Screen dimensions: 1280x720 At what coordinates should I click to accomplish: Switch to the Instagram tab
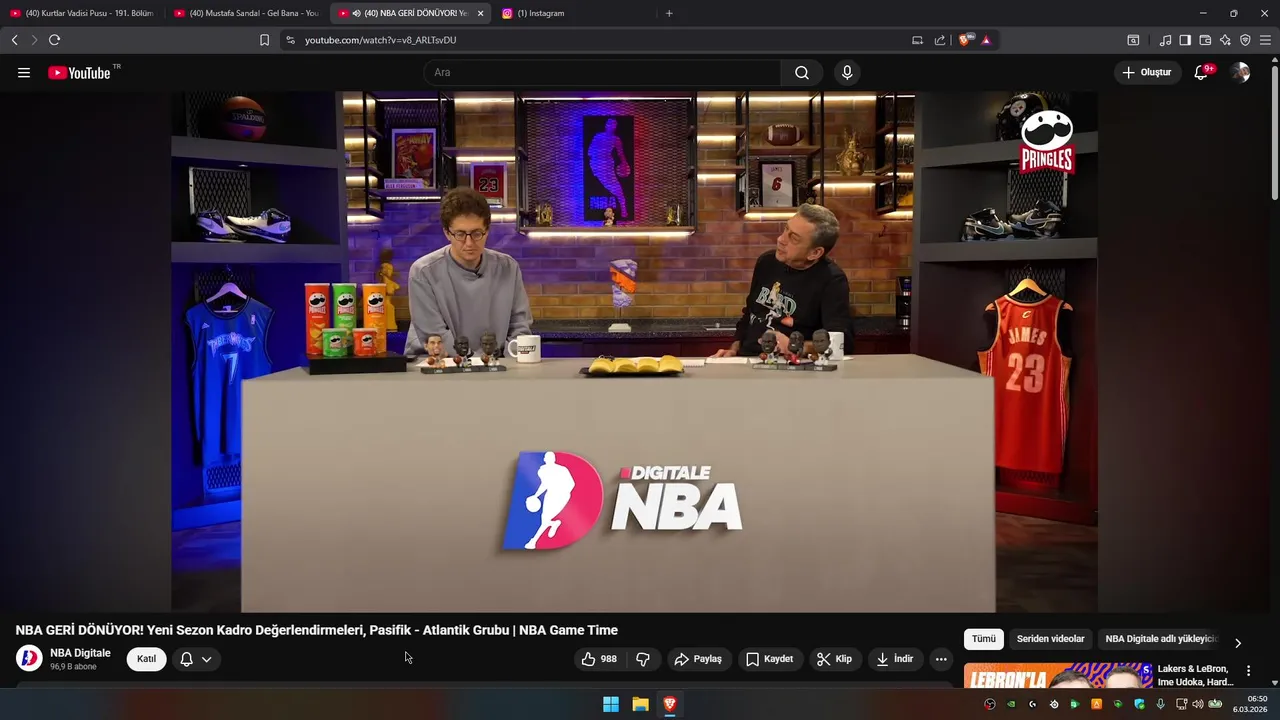[572, 13]
